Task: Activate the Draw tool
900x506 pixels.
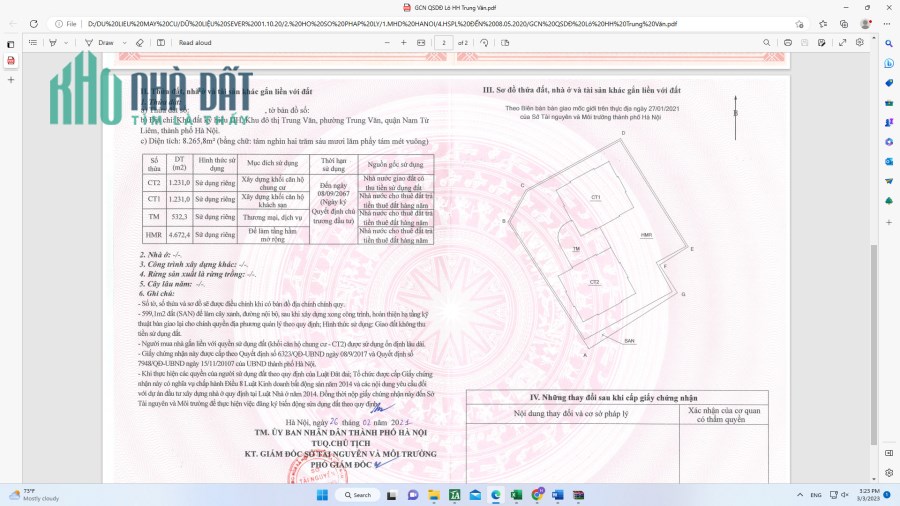Action: point(101,43)
